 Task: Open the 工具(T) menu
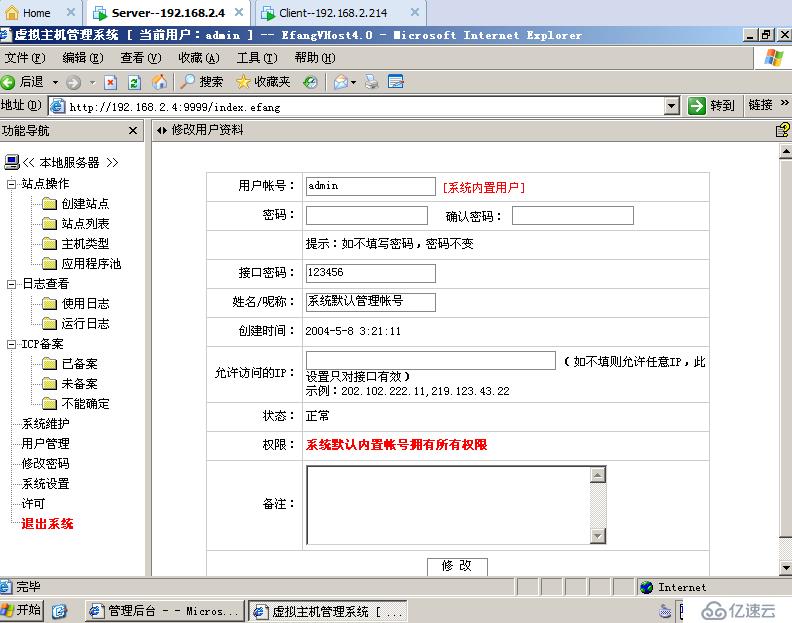click(257, 58)
